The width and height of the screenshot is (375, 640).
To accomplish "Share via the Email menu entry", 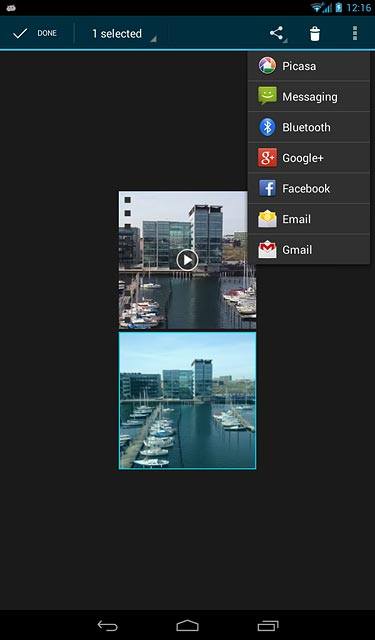I will tap(309, 219).
